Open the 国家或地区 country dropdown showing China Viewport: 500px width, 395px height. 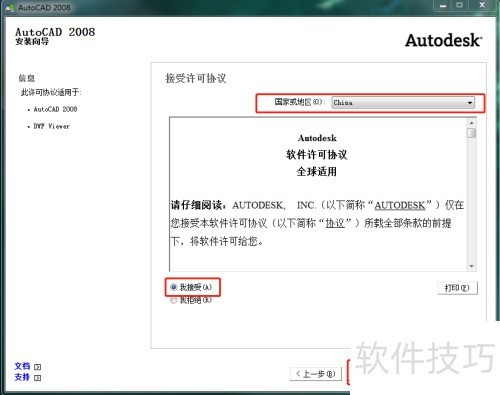click(403, 103)
